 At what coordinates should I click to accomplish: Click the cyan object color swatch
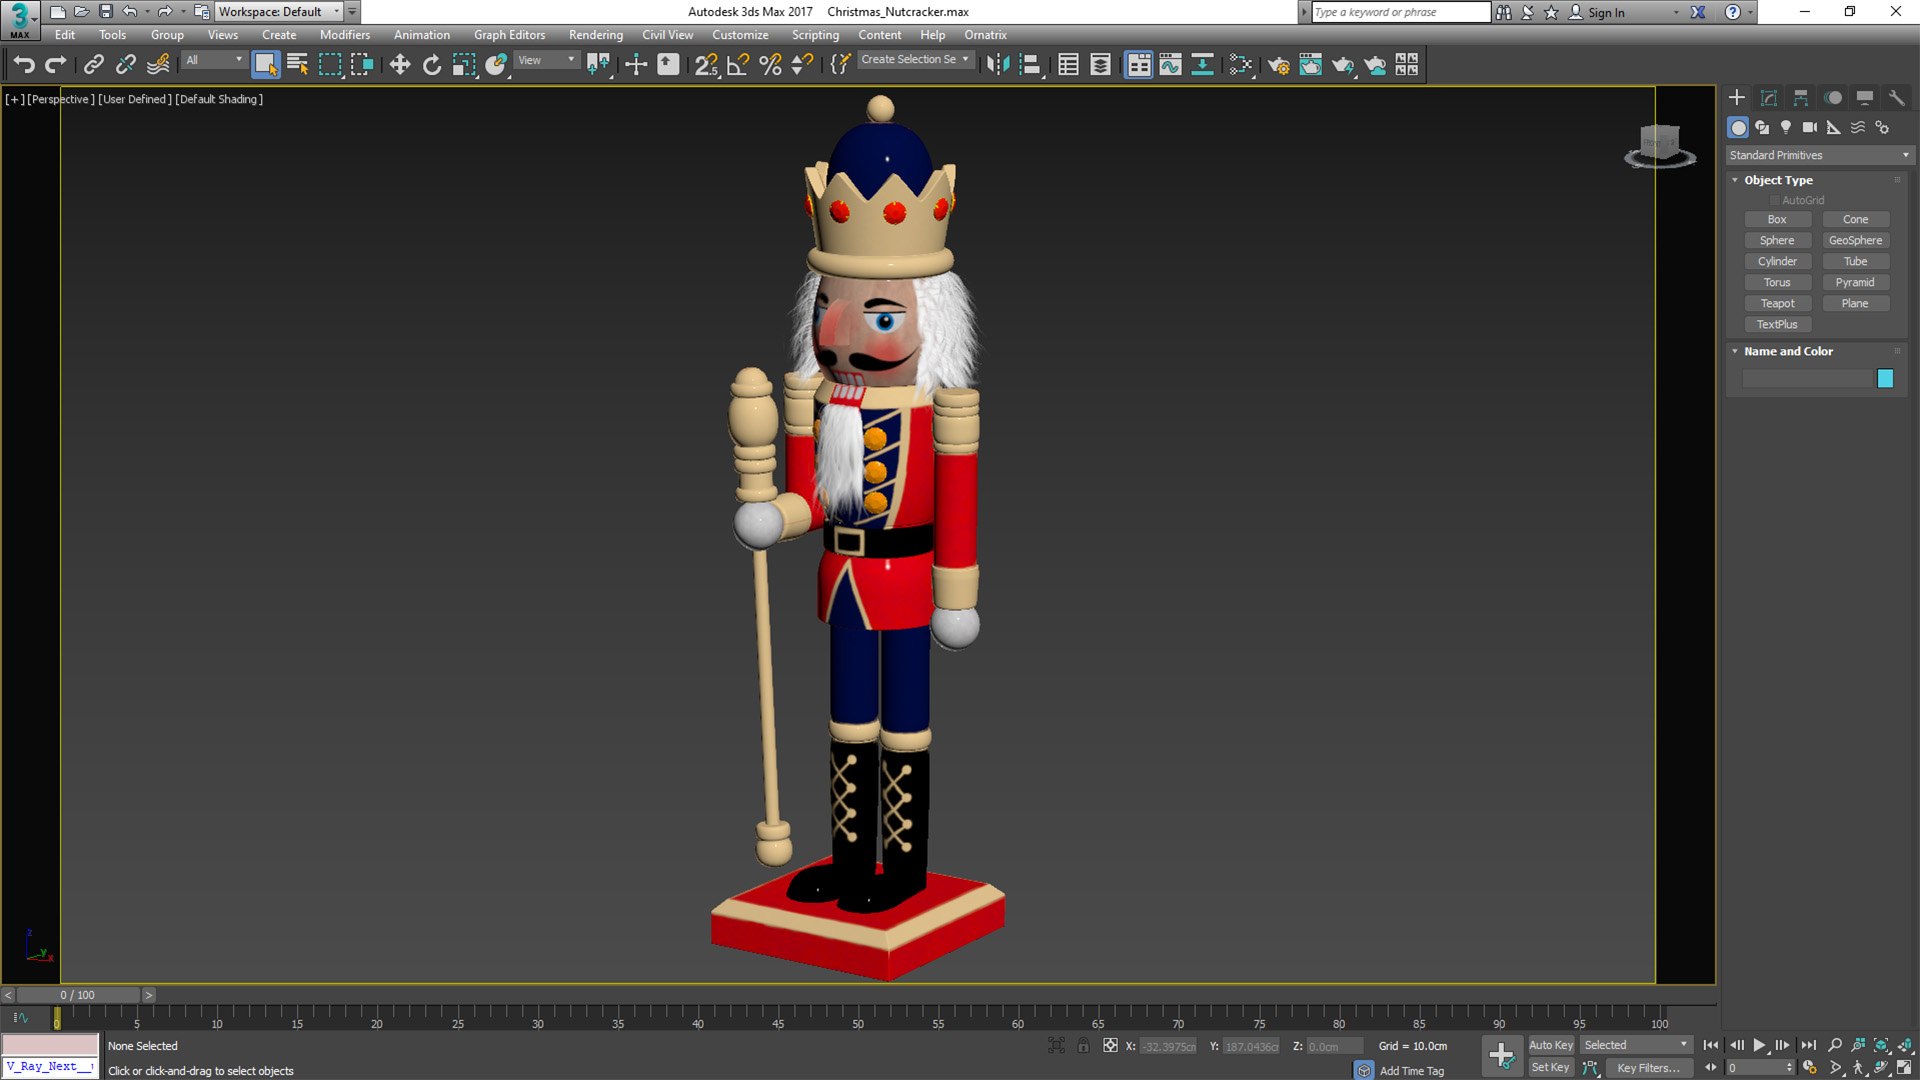tap(1885, 378)
